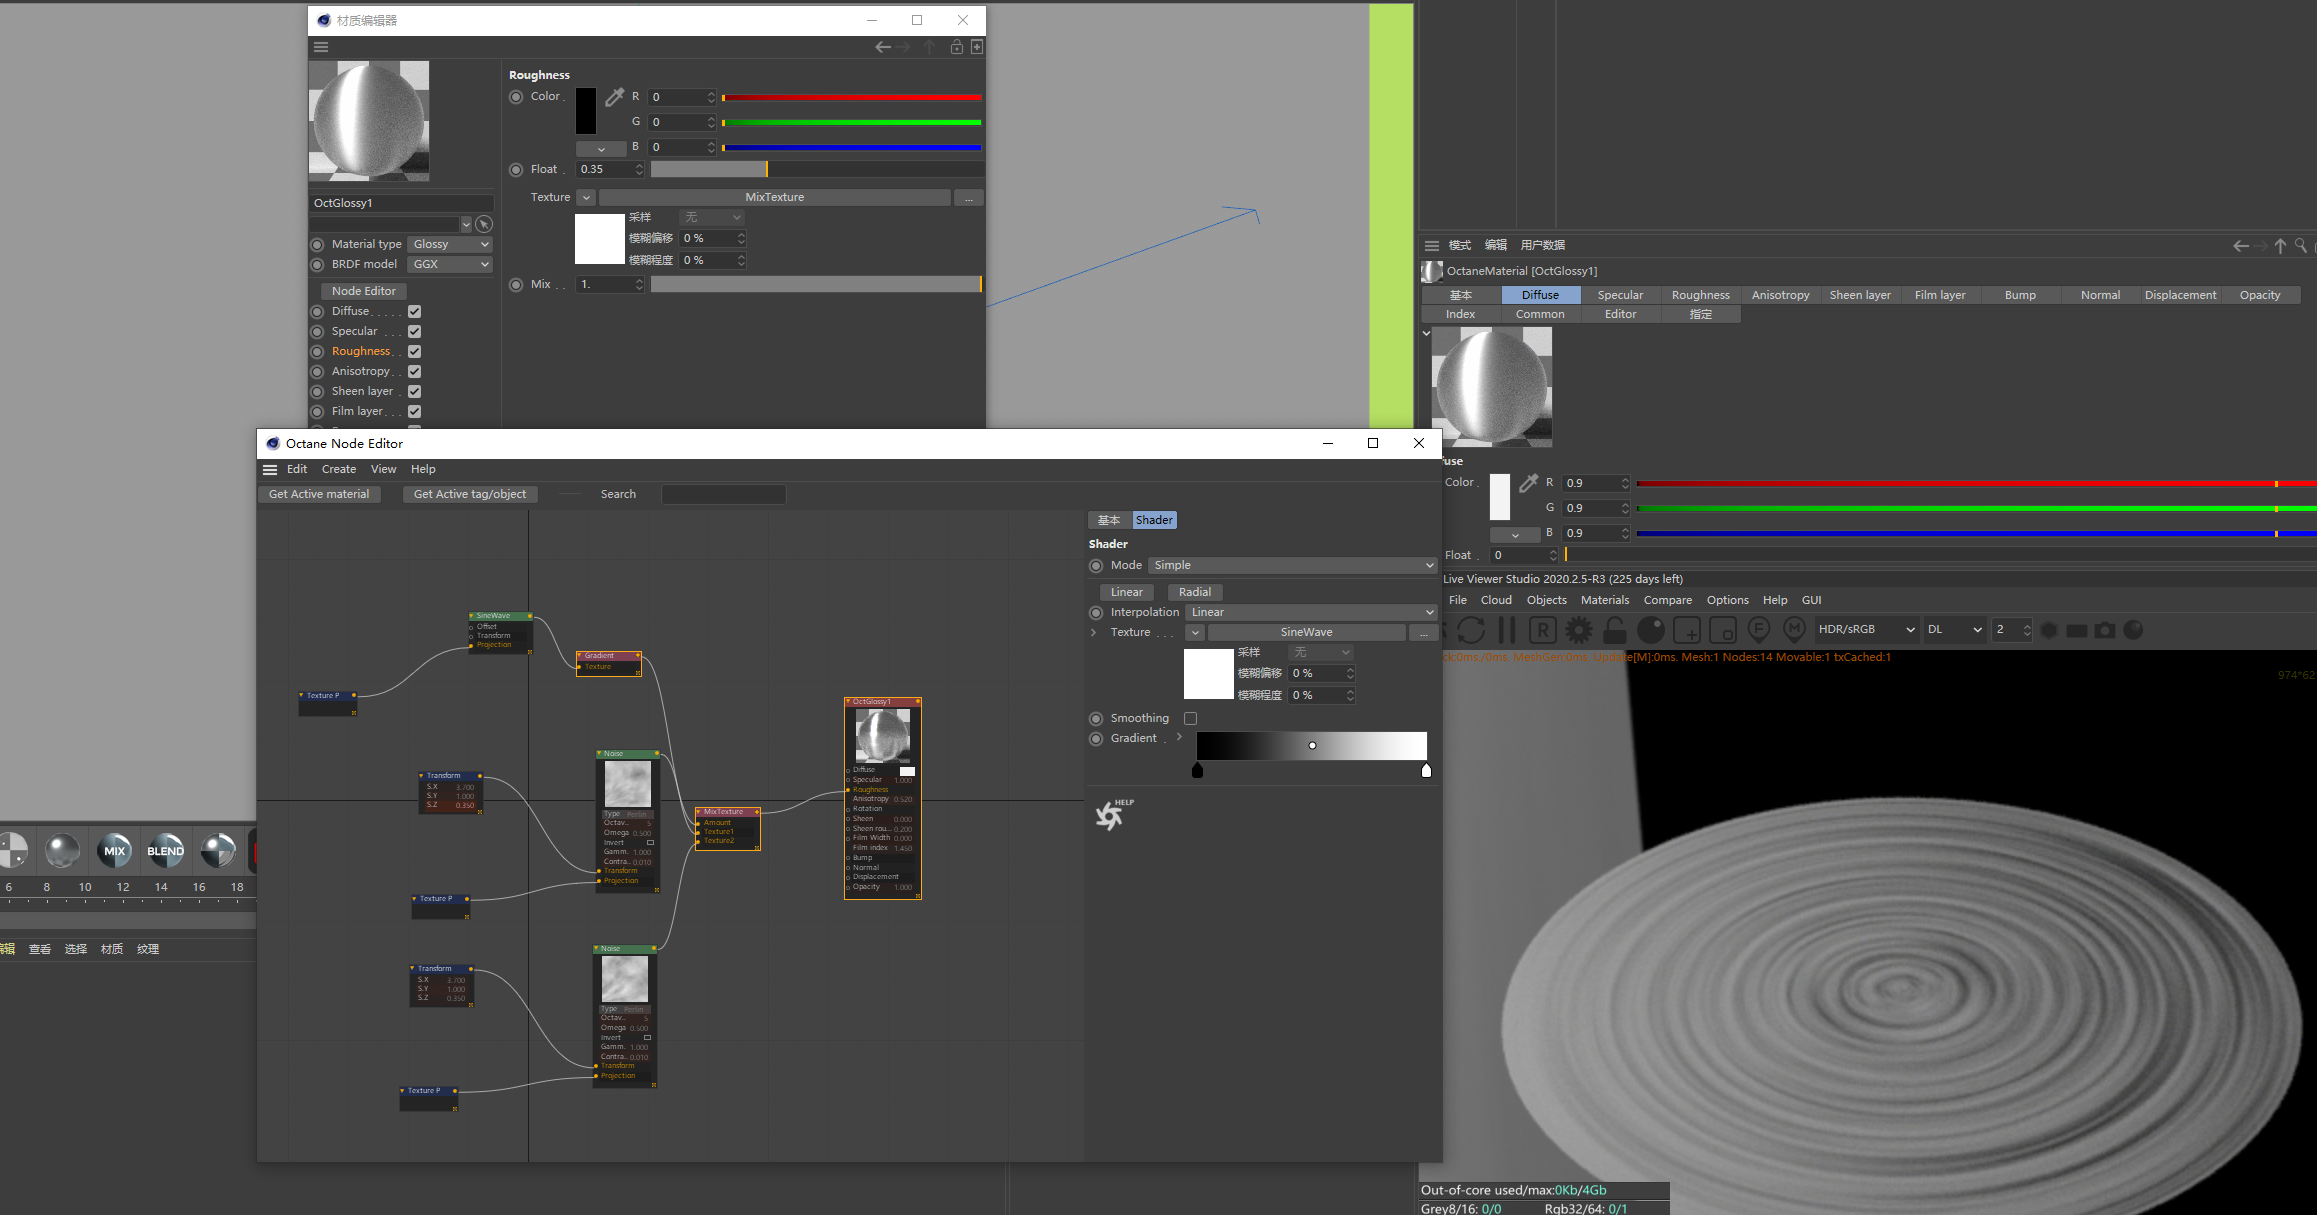Open Octane render settings gear
Screen dimensions: 2317x1215
pos(1579,630)
